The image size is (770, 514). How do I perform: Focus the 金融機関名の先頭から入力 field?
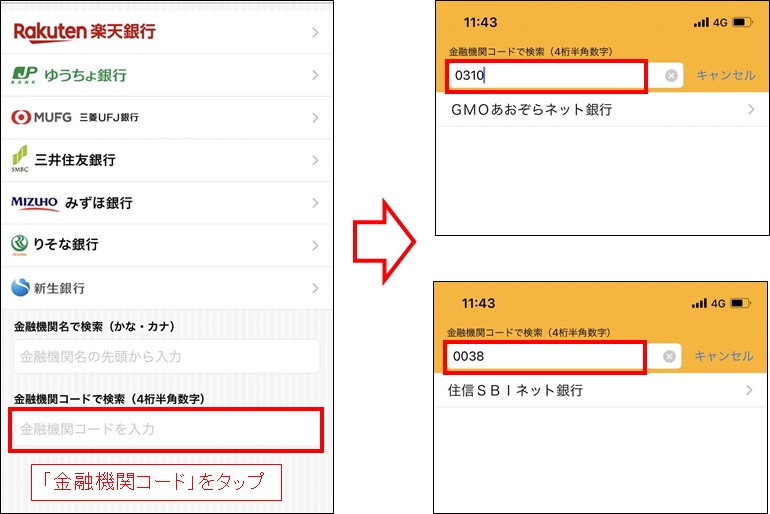[x=167, y=356]
